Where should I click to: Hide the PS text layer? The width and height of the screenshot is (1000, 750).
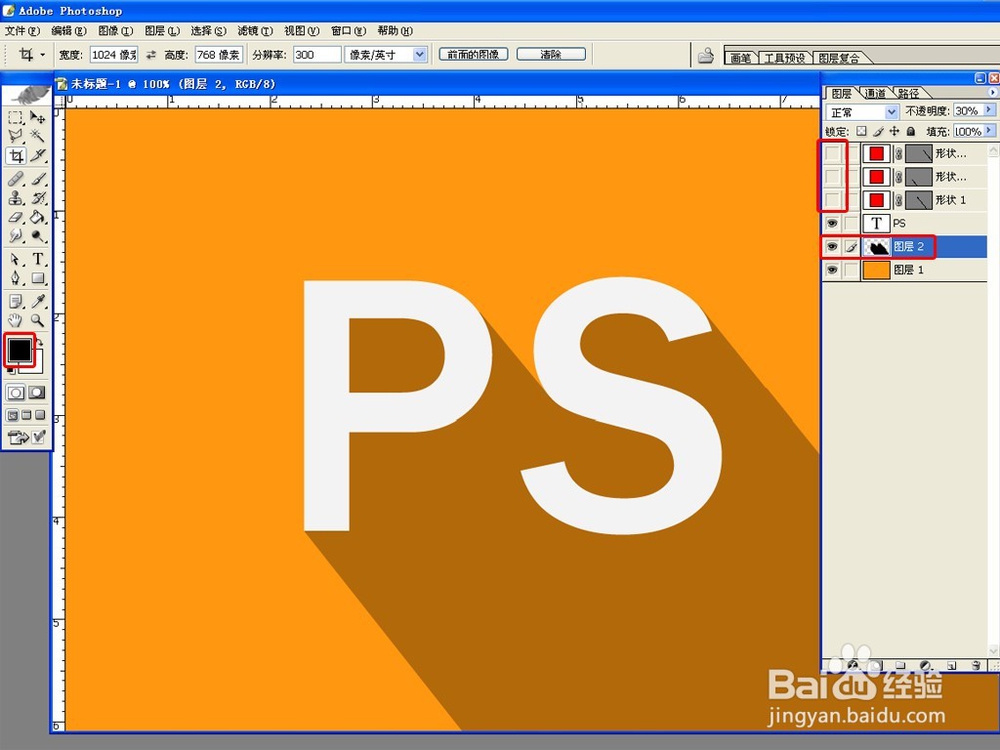pos(832,223)
